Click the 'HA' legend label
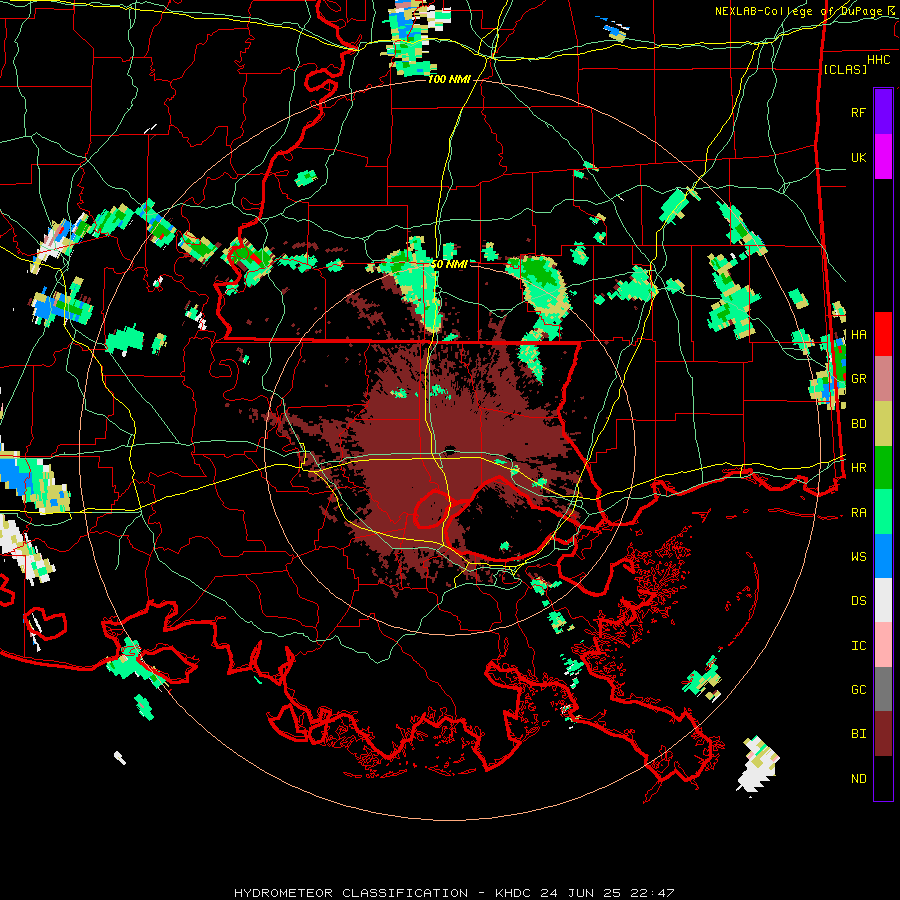 [x=858, y=334]
